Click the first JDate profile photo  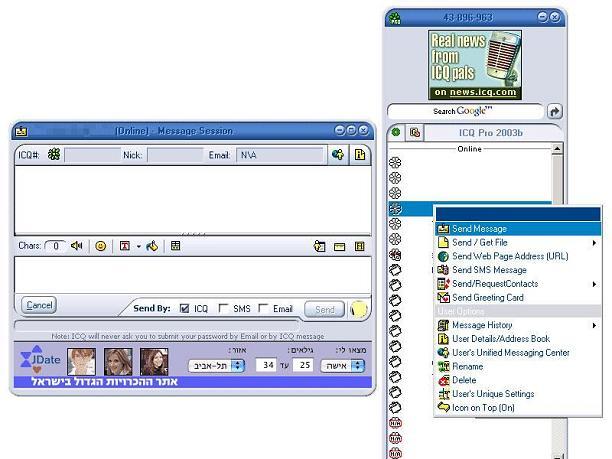pos(81,362)
